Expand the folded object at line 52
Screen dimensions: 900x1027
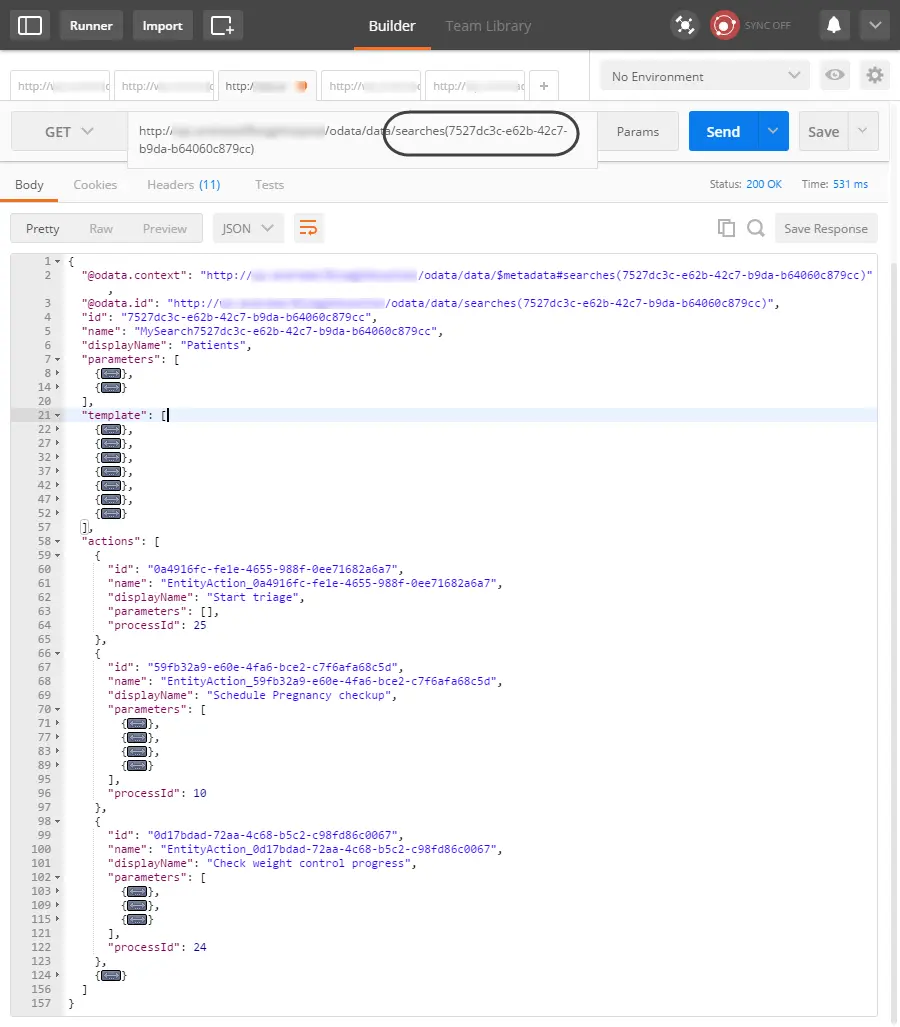tap(58, 514)
